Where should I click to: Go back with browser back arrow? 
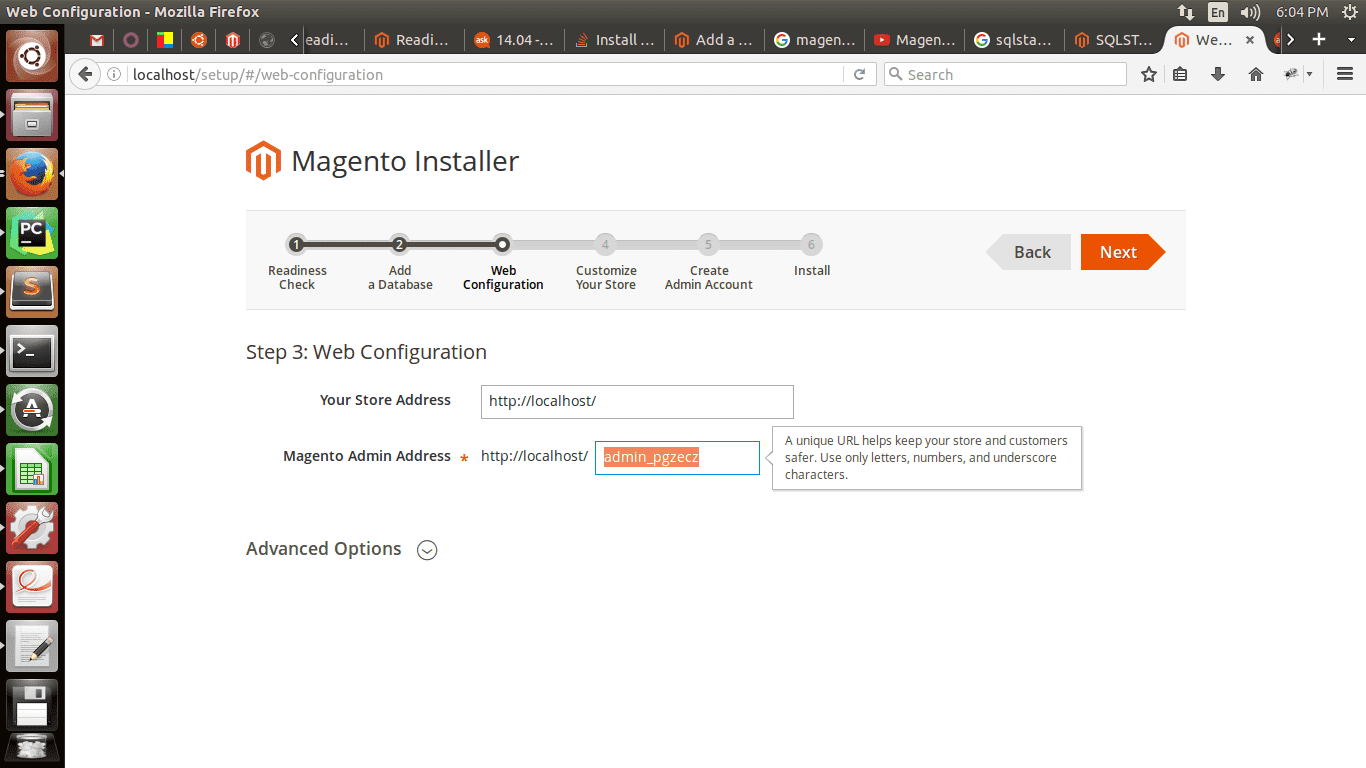(85, 74)
